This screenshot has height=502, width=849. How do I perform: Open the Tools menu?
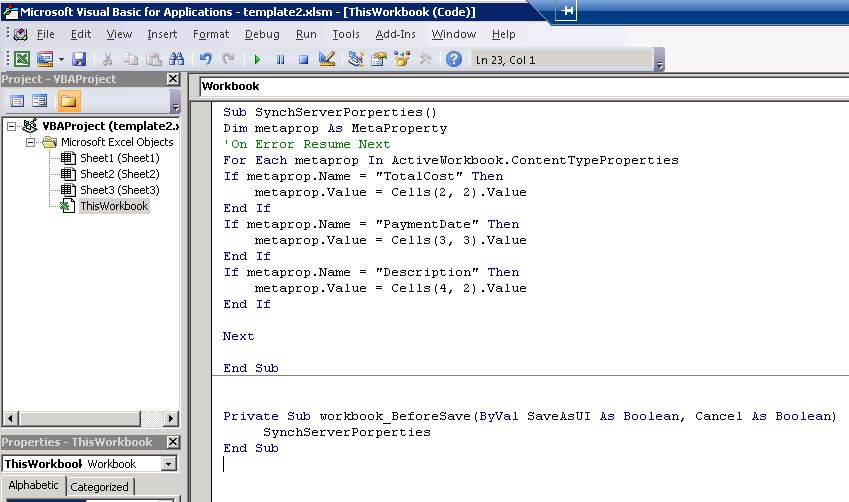tap(346, 34)
